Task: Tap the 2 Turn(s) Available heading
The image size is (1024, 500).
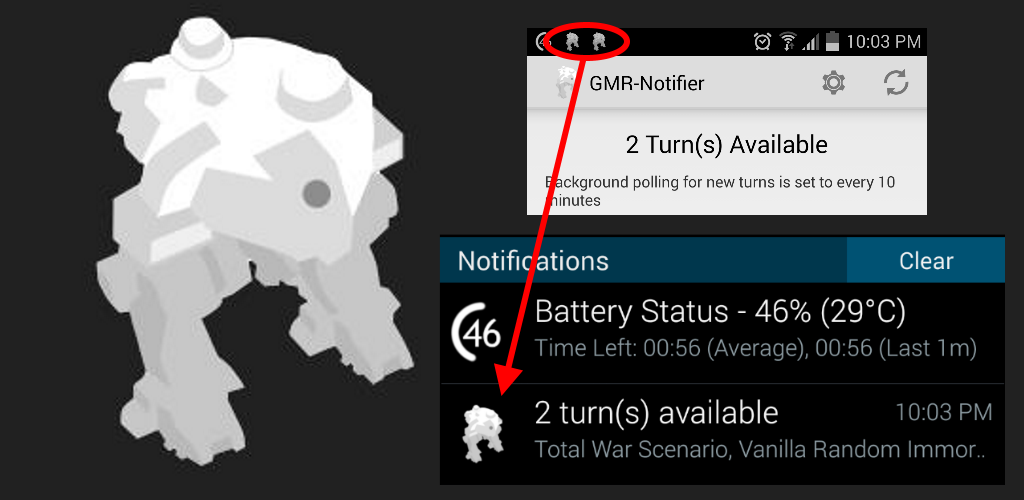Action: pos(726,144)
